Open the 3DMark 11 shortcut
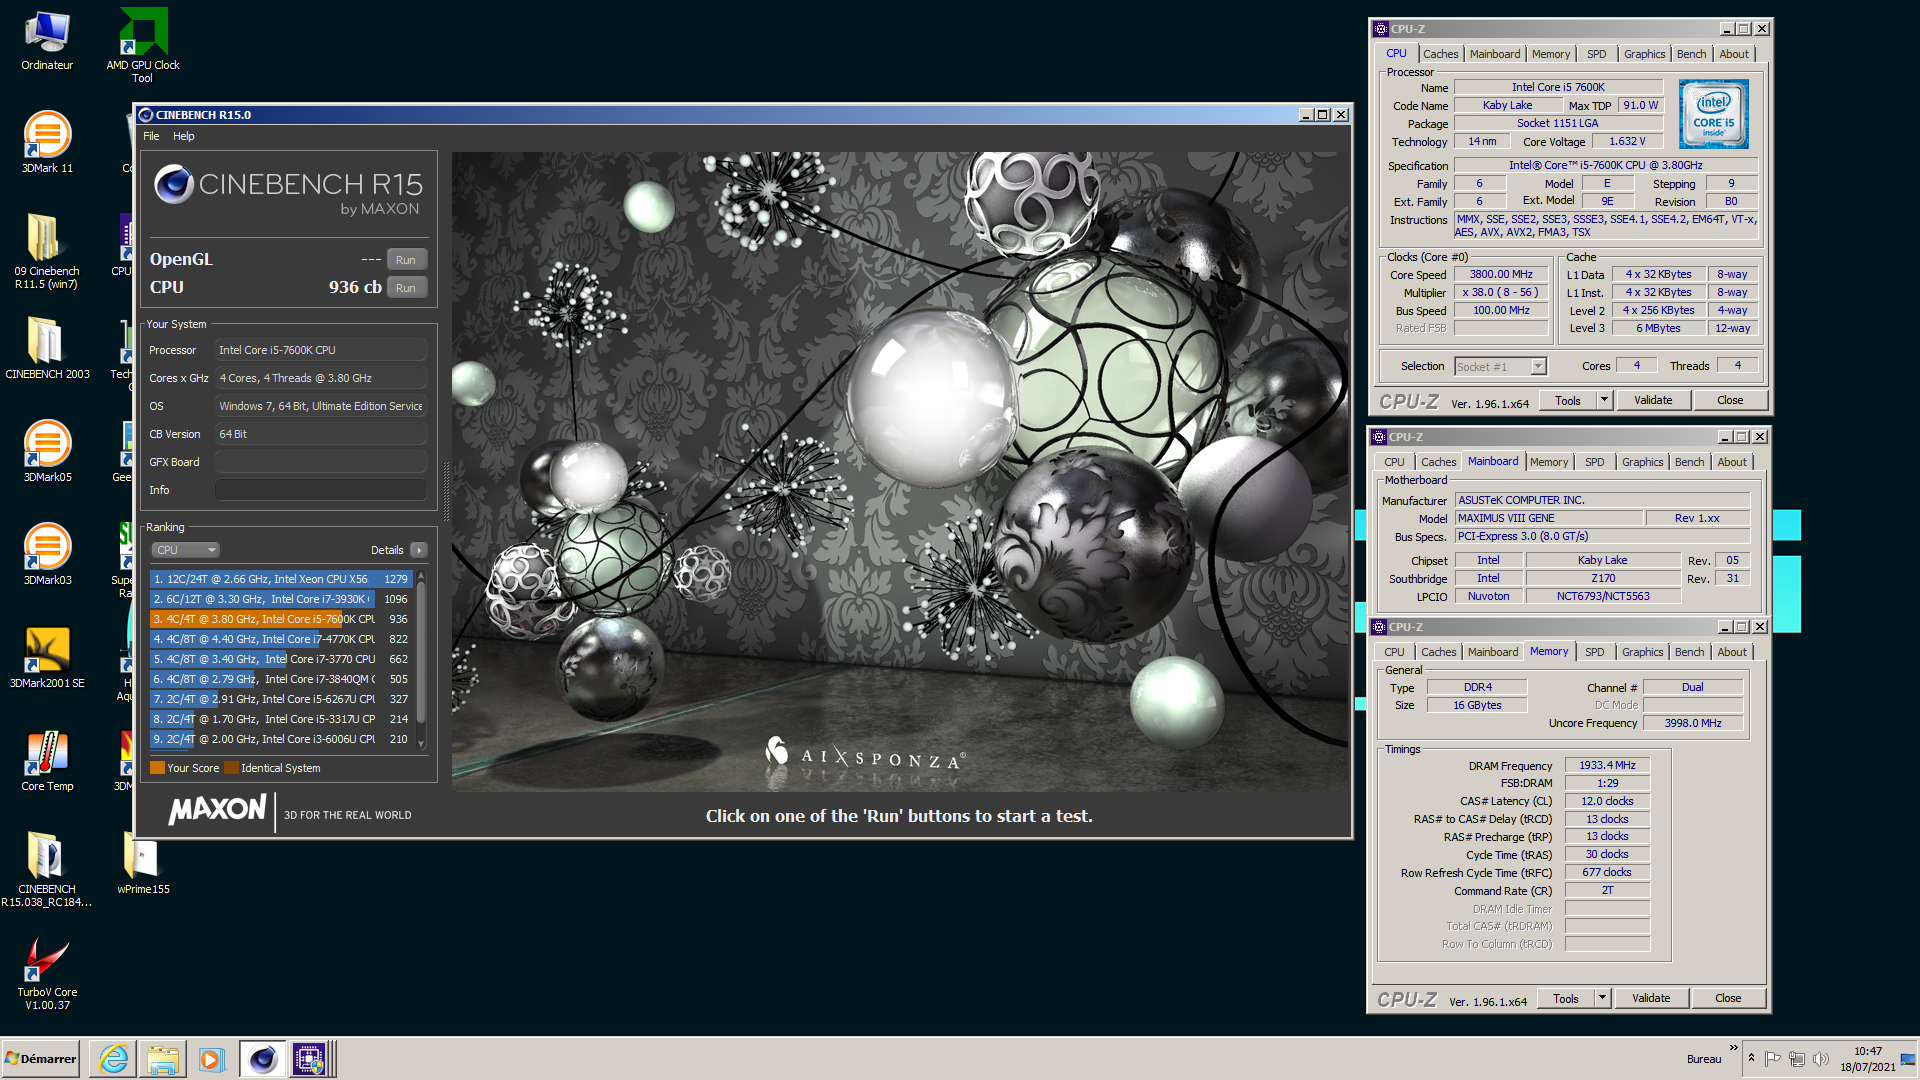The height and width of the screenshot is (1080, 1920). click(47, 143)
